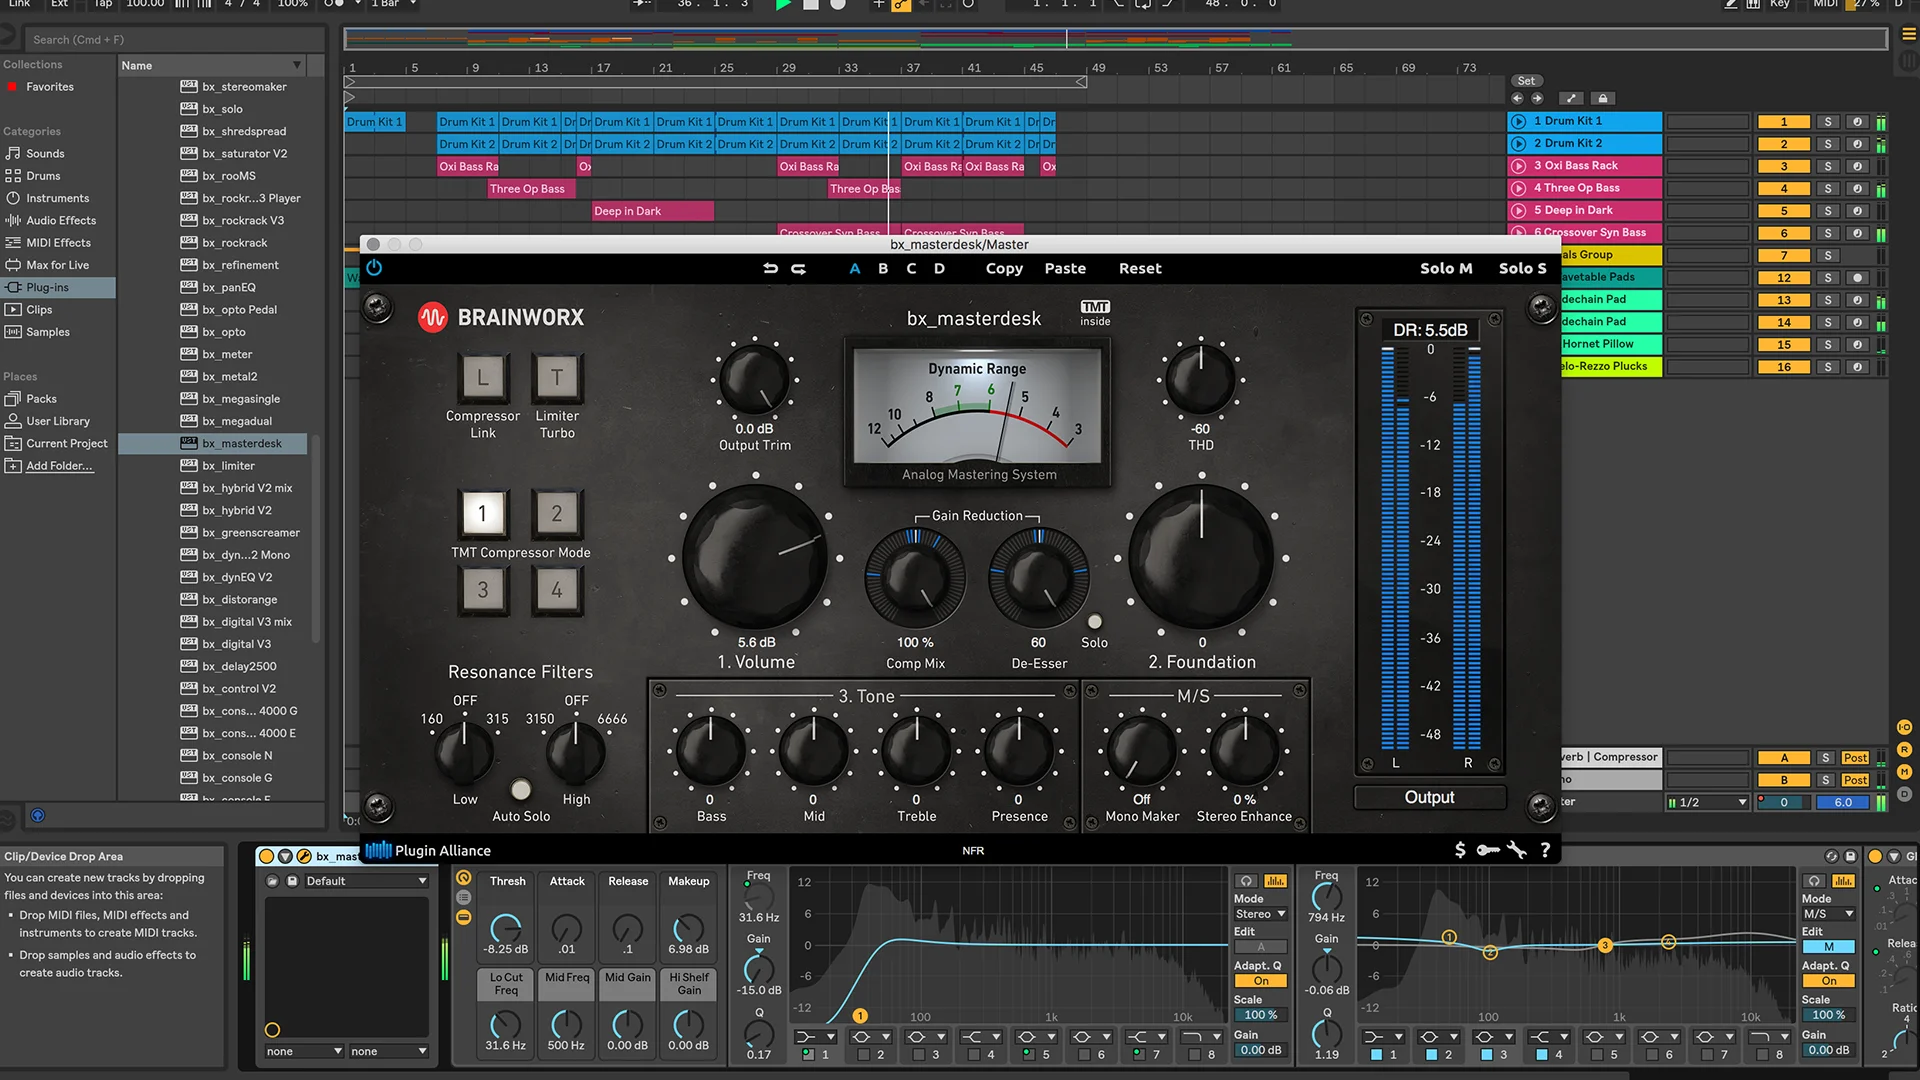Open the Samples category
The width and height of the screenshot is (1920, 1080).
[48, 332]
